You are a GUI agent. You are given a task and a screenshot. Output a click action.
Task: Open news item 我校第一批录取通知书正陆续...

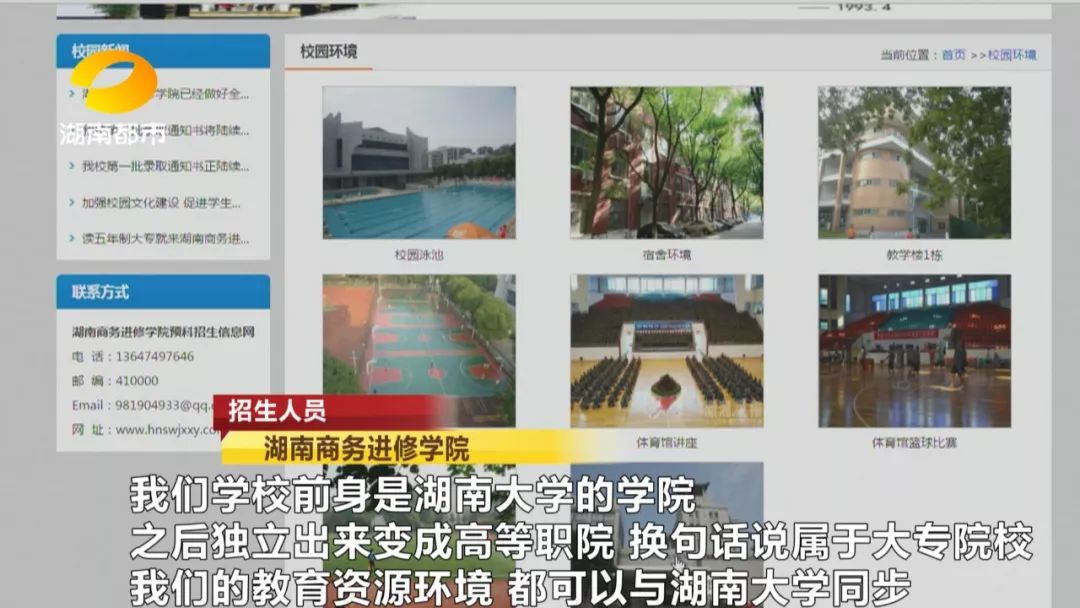(x=165, y=166)
